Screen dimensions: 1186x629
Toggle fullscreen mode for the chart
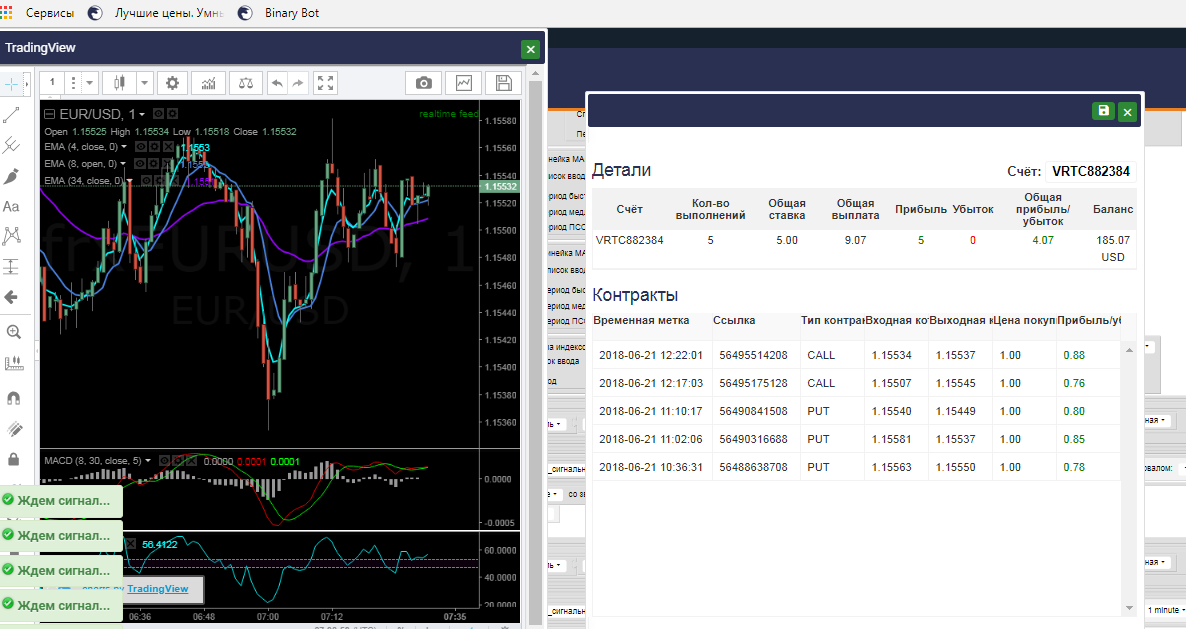click(325, 83)
